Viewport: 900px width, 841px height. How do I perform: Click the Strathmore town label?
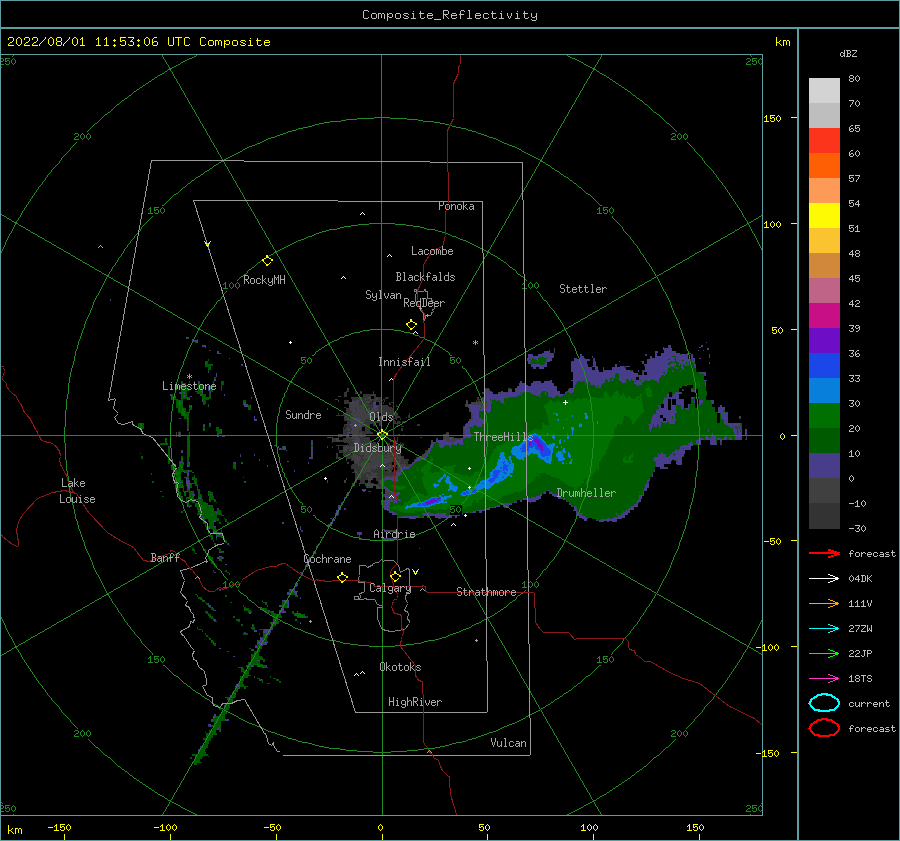point(486,592)
